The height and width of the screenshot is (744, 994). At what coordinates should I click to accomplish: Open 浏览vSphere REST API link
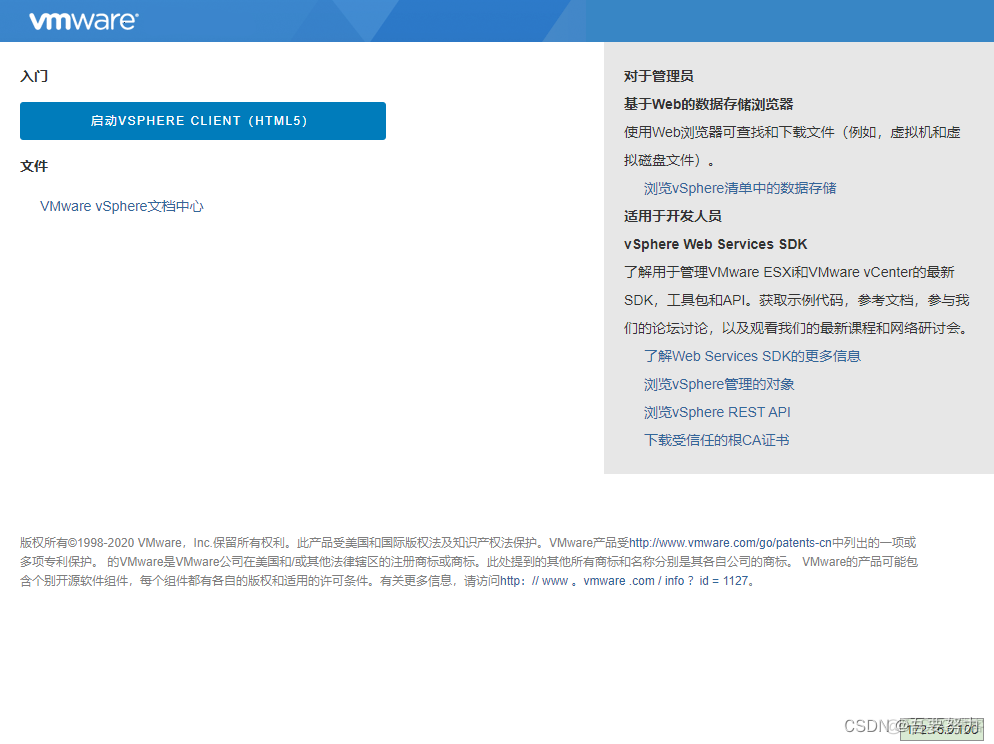pos(717,412)
